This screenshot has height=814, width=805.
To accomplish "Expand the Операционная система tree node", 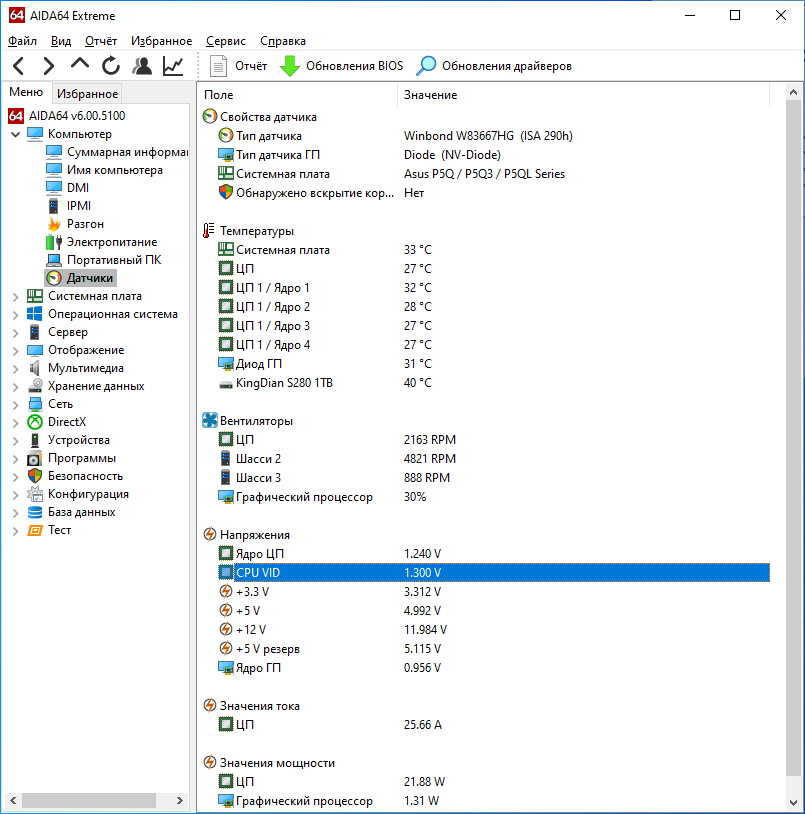I will tap(16, 315).
